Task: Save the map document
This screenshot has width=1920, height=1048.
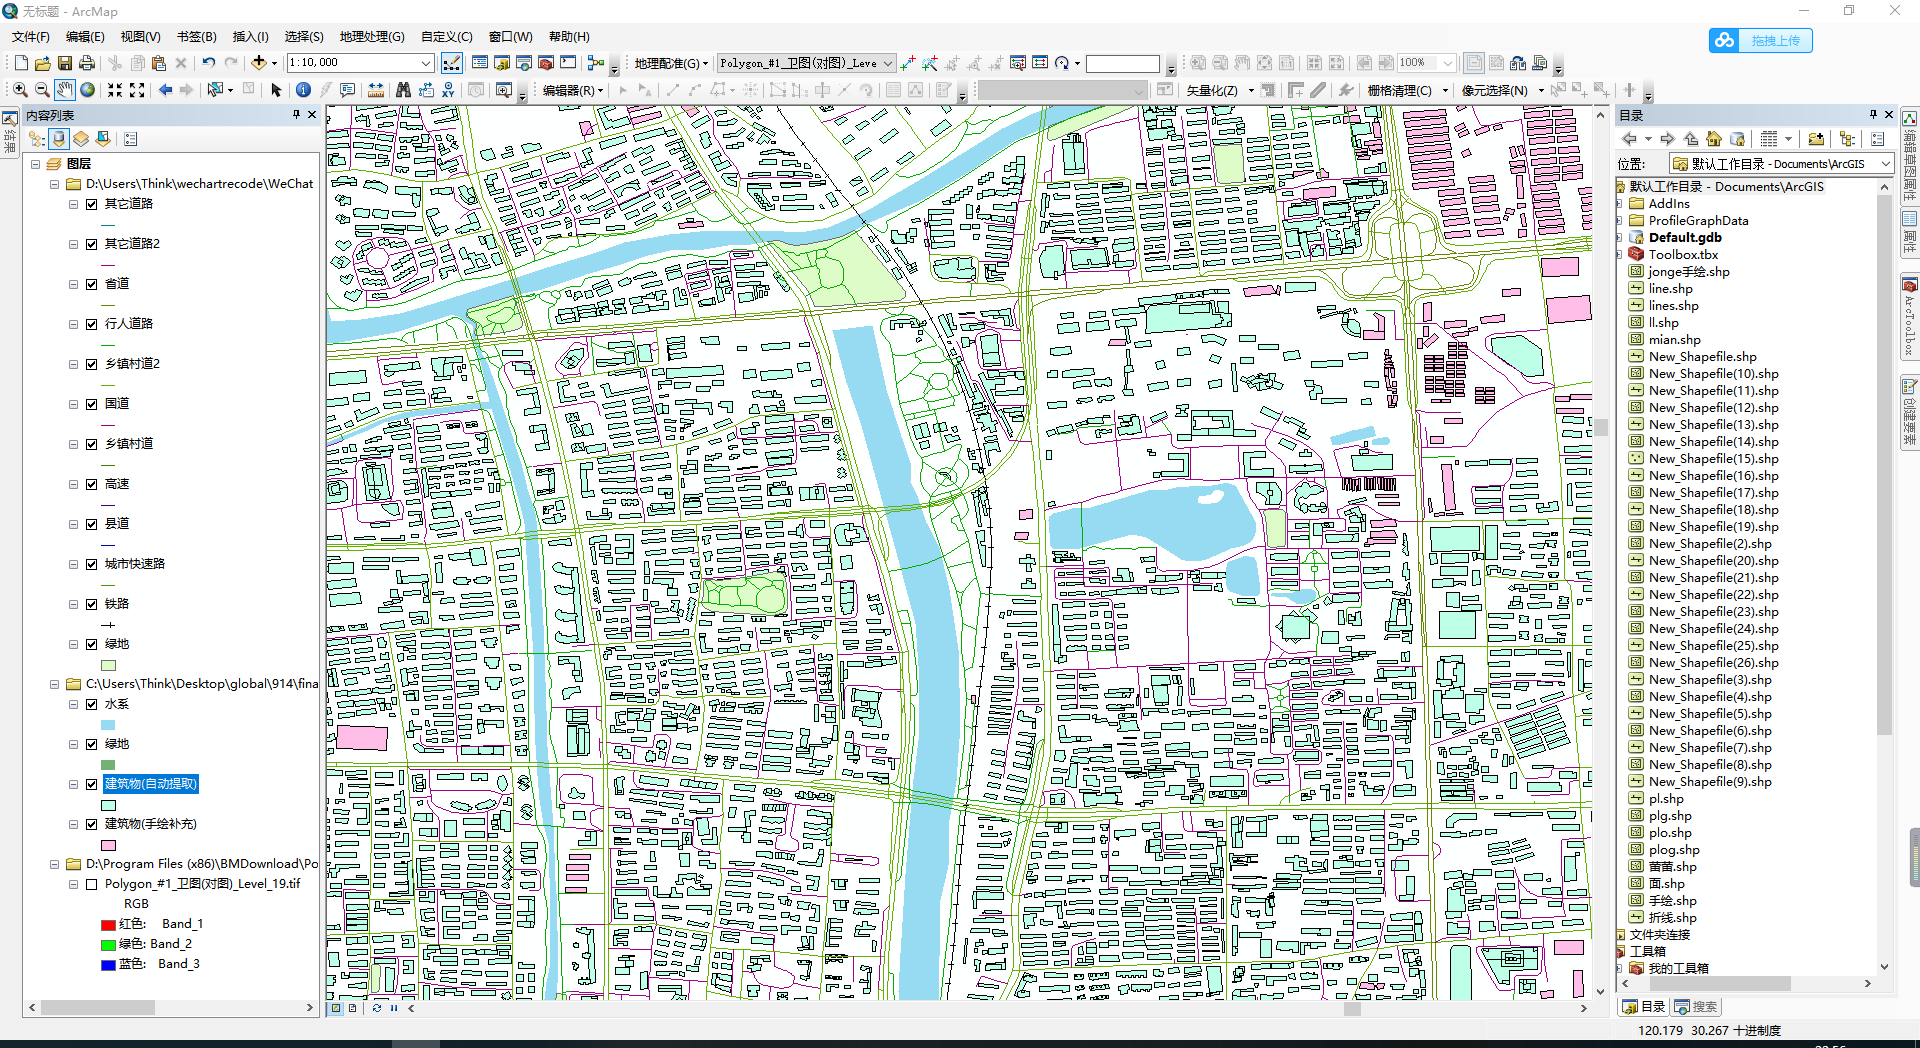Action: [x=65, y=63]
